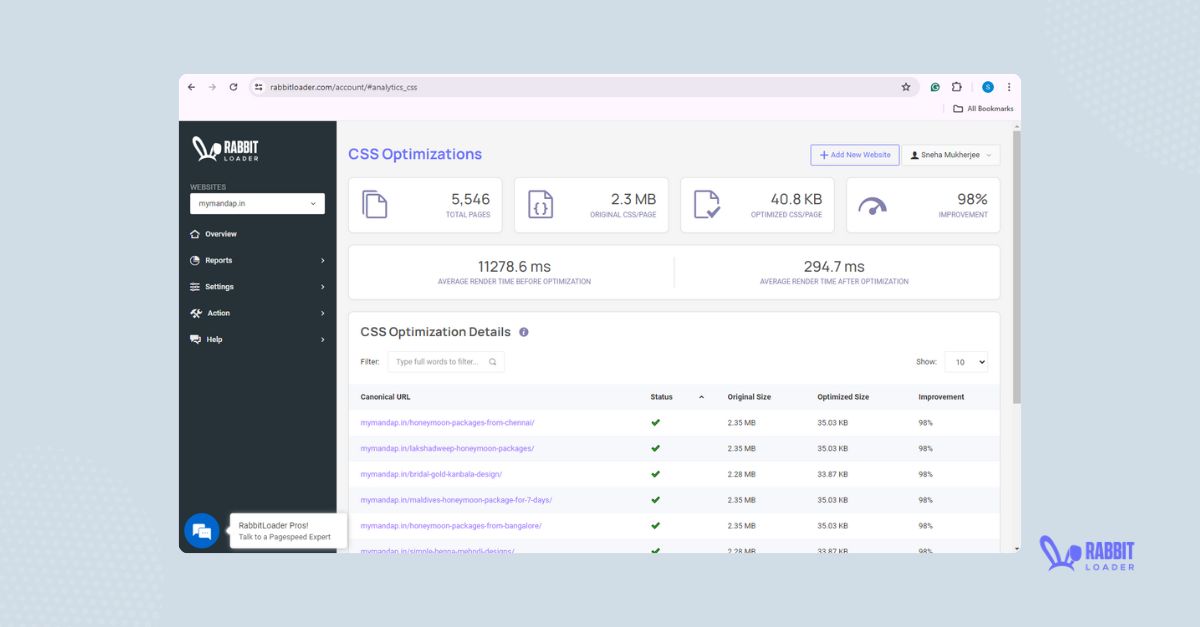Image resolution: width=1200 pixels, height=627 pixels.
Task: Click the bookmark star in the address bar
Action: tap(906, 87)
